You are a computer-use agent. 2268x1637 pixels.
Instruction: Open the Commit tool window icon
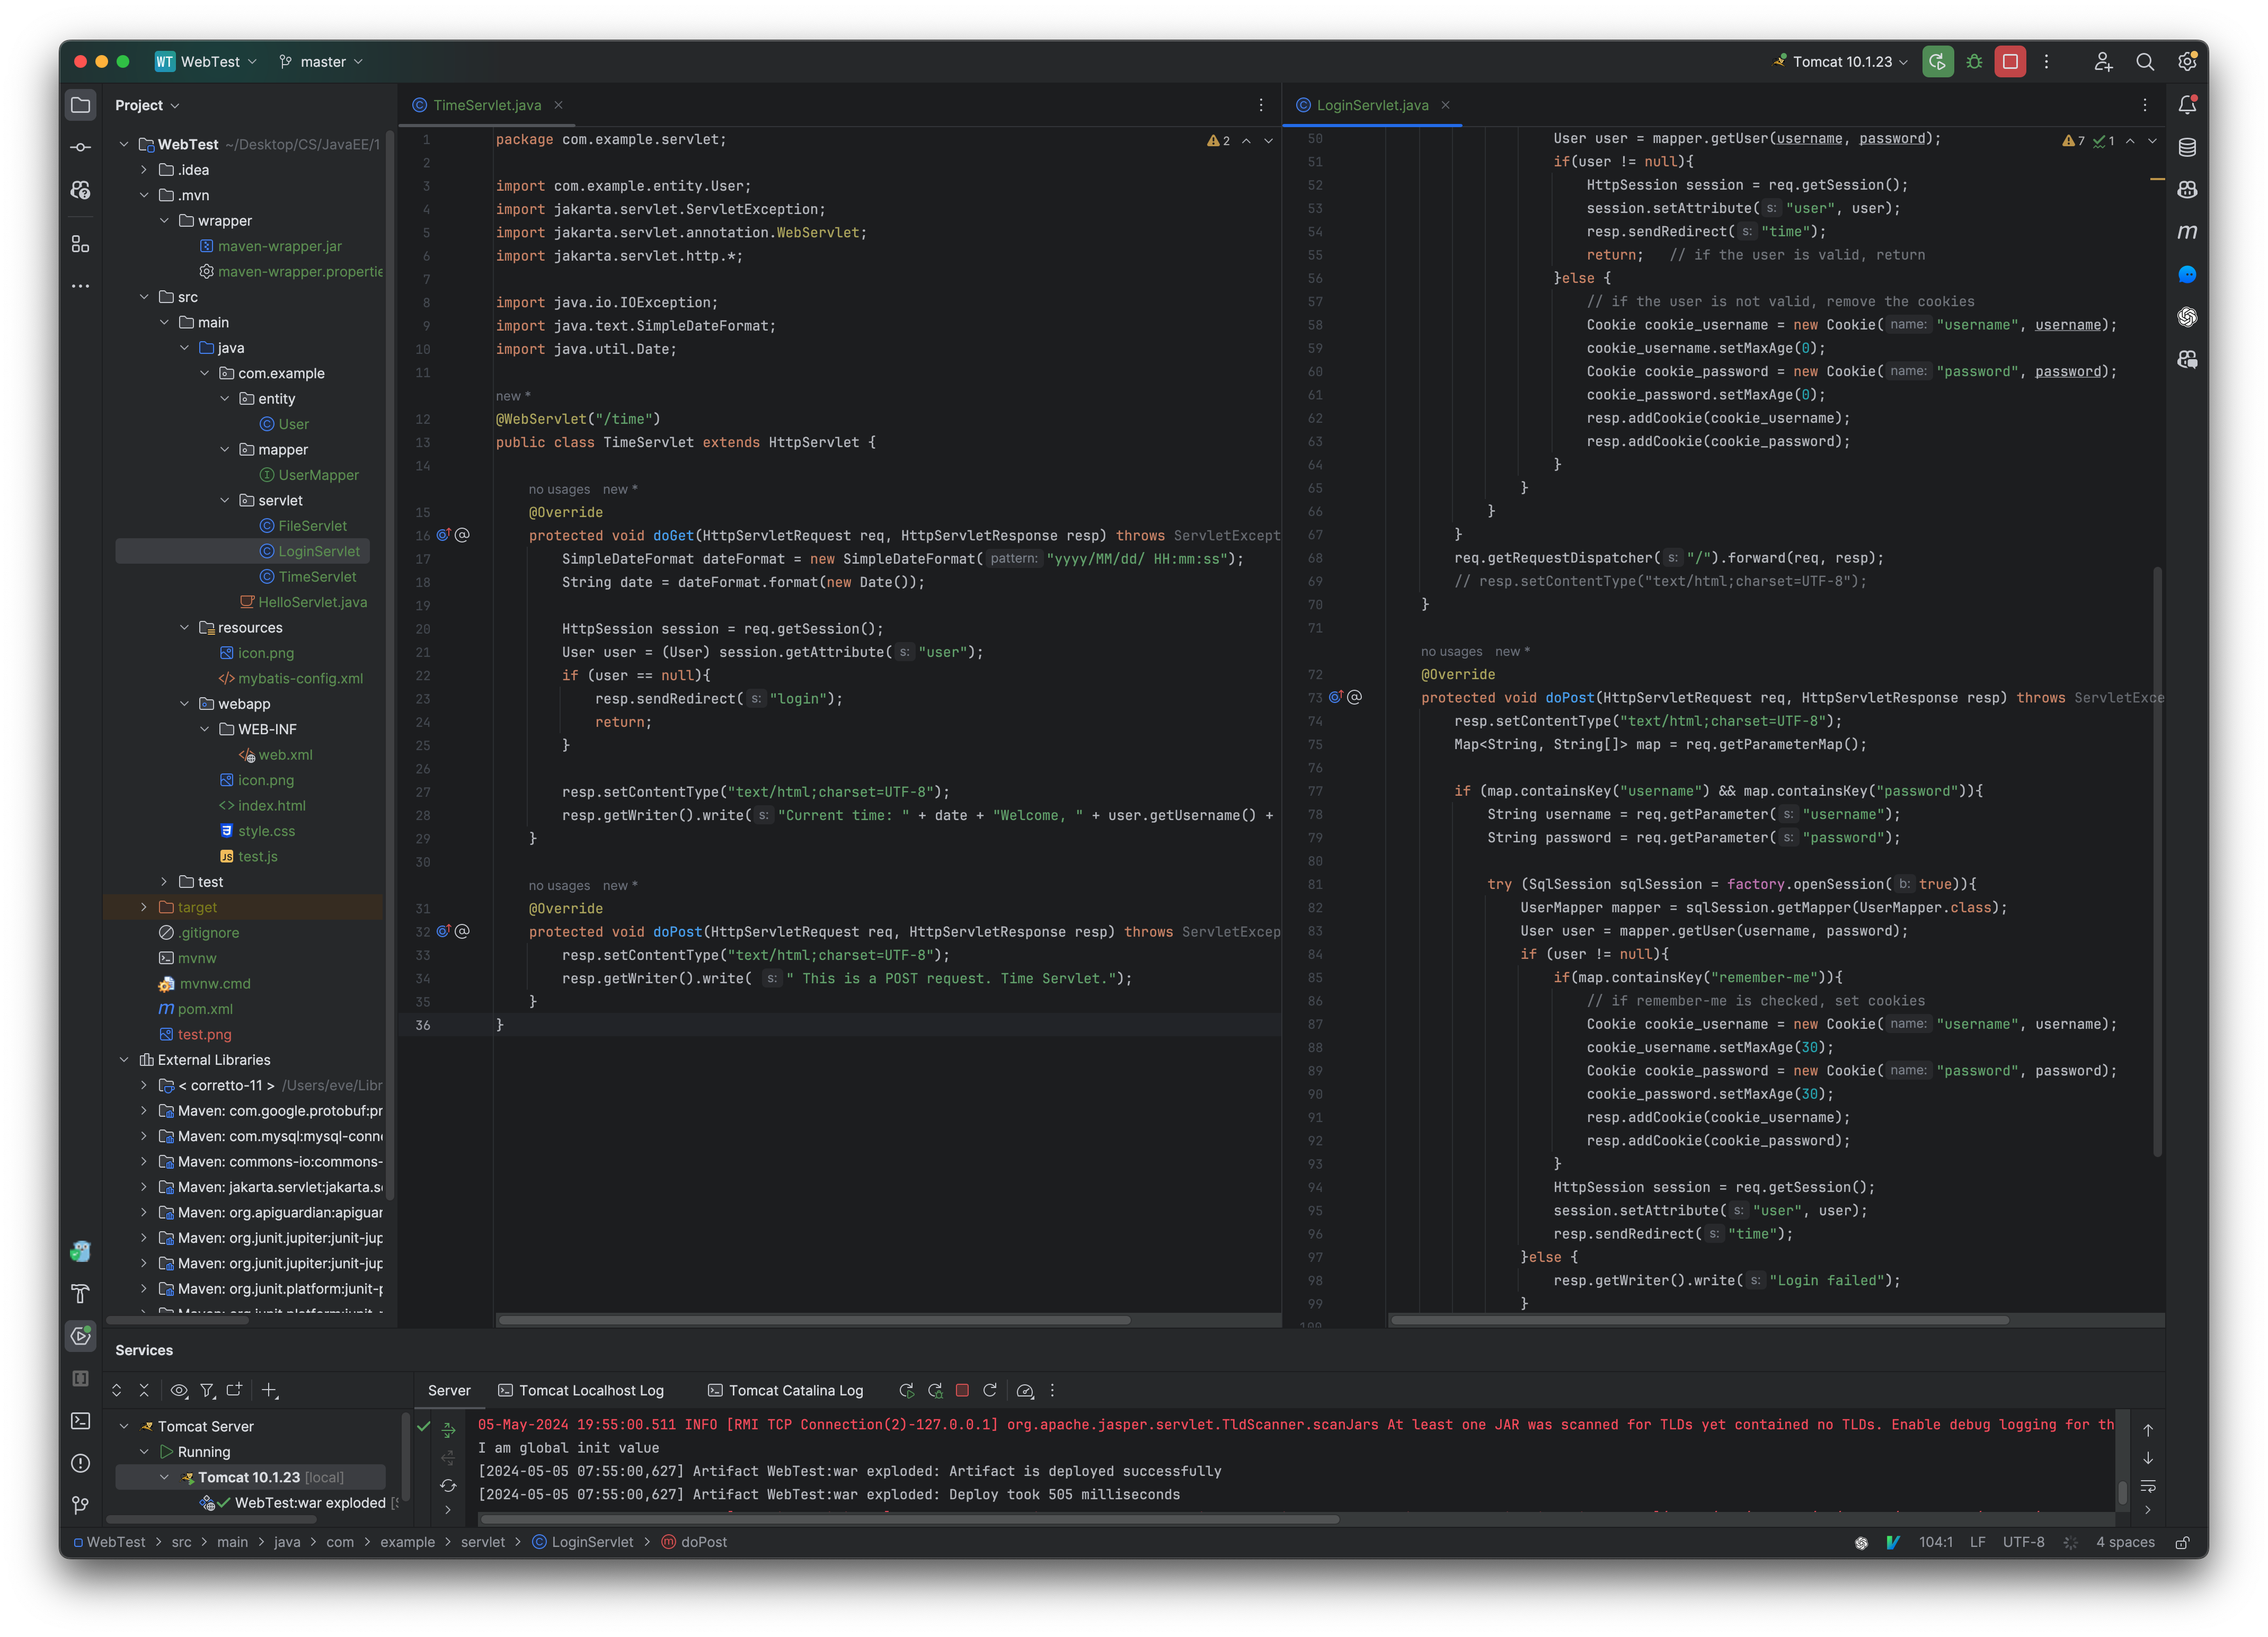pos(80,146)
